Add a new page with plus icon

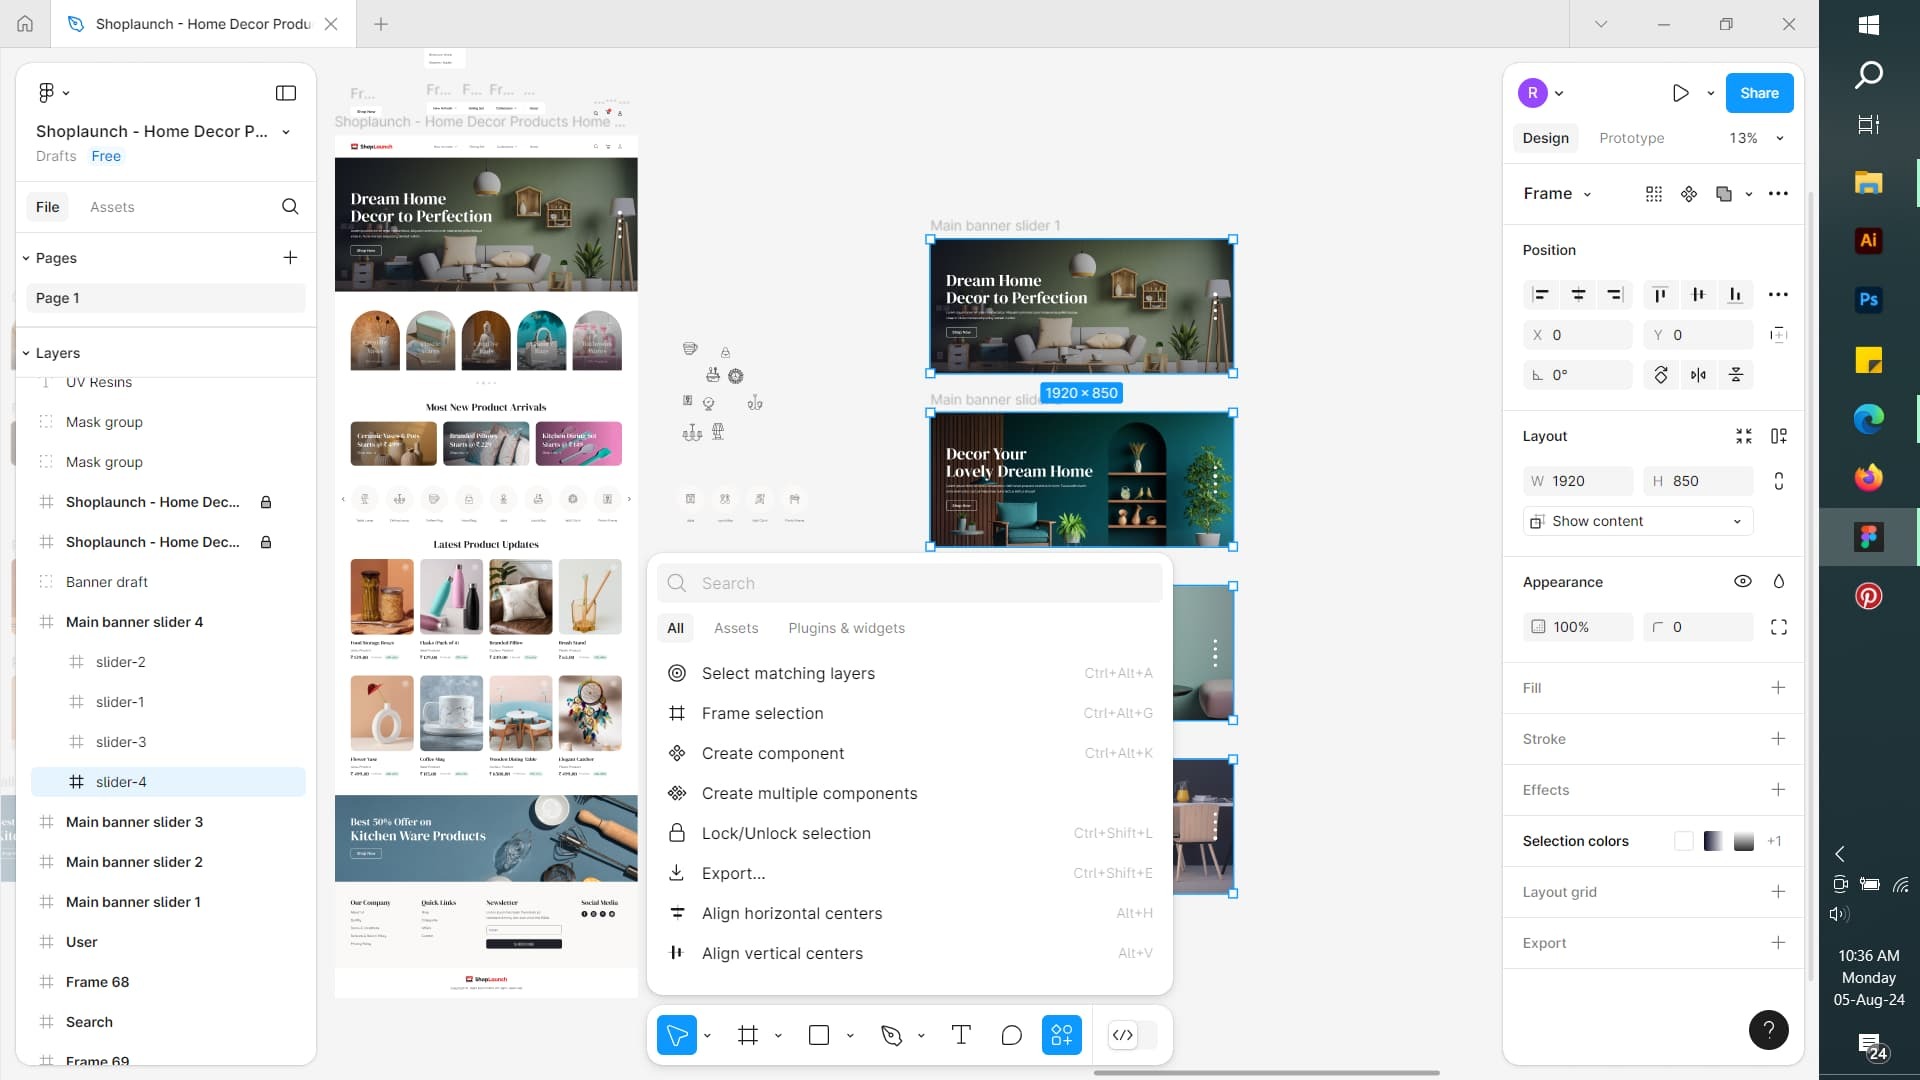click(x=290, y=258)
